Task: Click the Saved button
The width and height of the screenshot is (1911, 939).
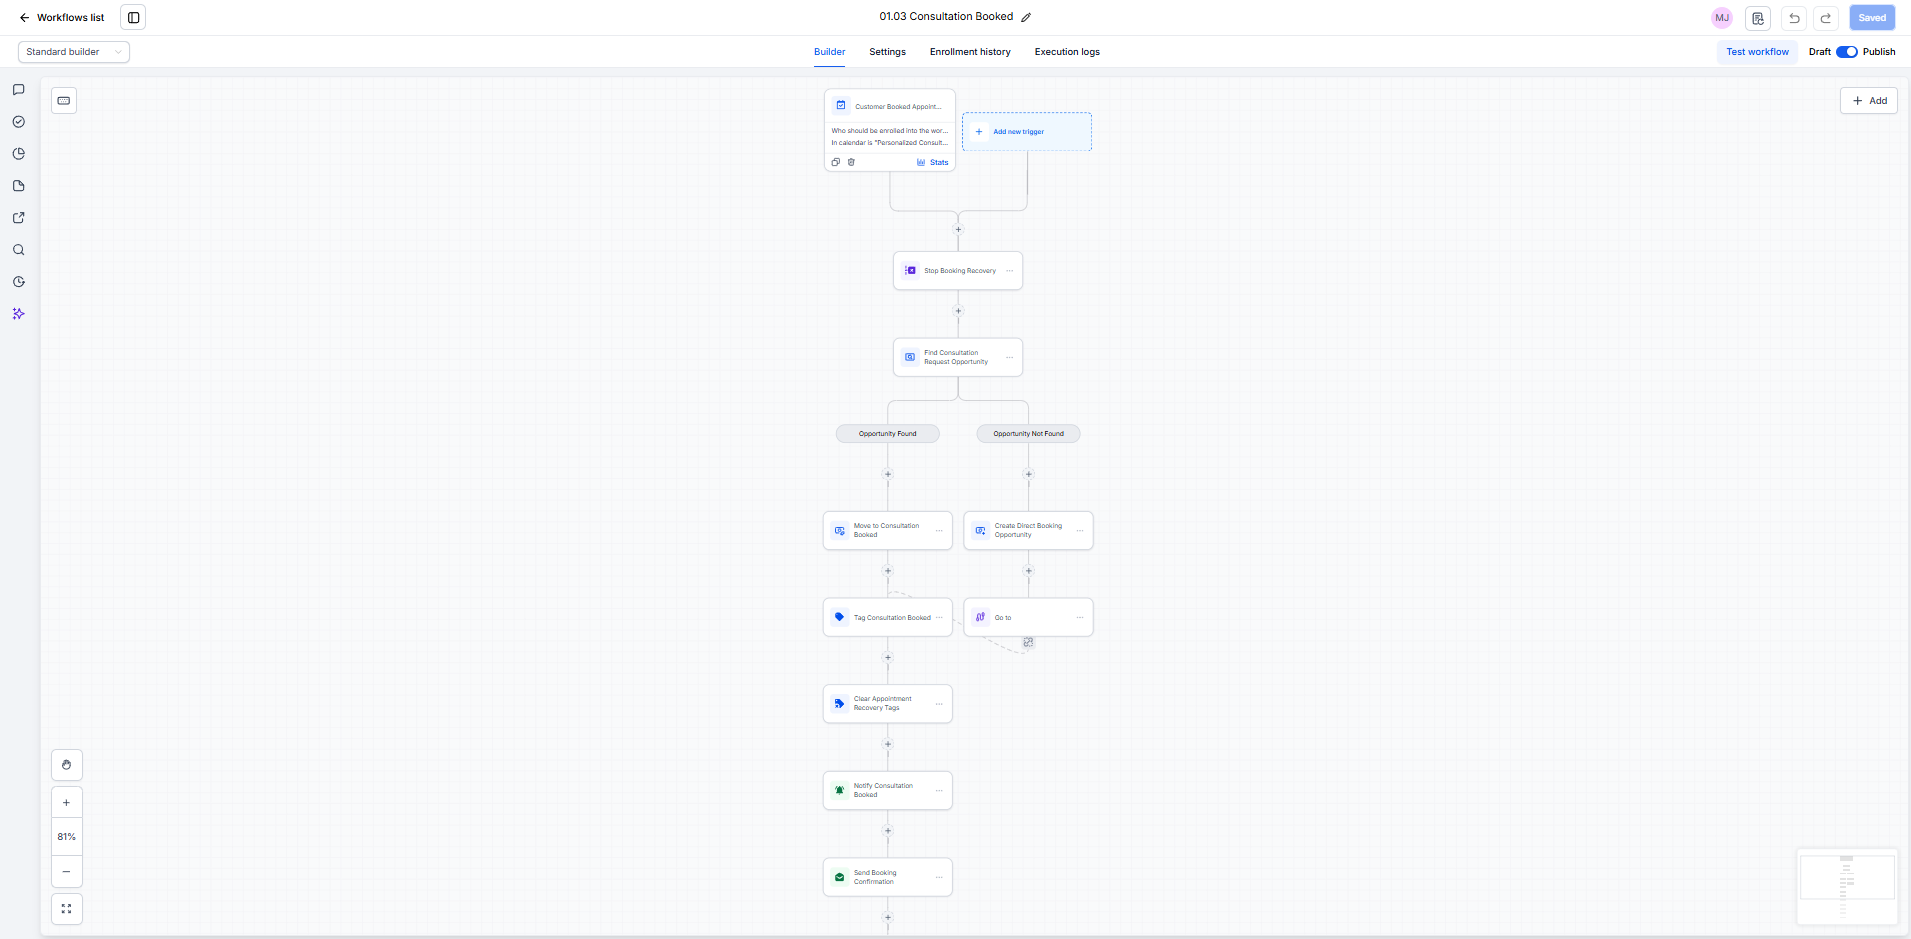Action: [x=1872, y=18]
